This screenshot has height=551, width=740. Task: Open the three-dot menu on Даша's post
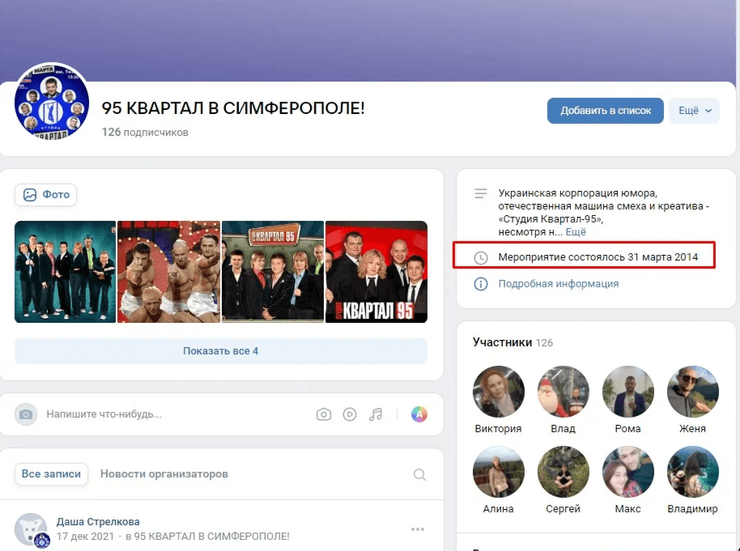tap(418, 529)
